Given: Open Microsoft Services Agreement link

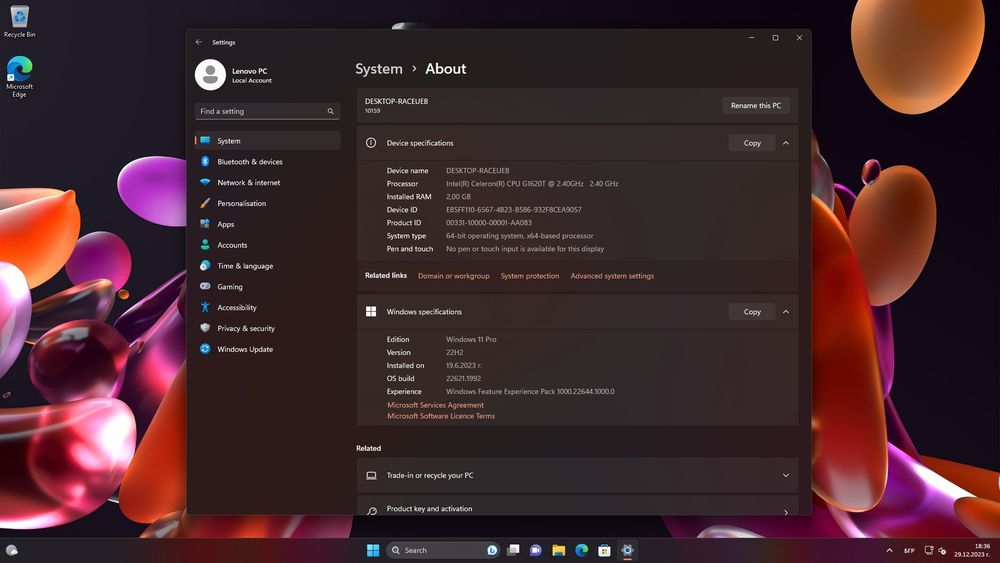Looking at the screenshot, I should [436, 405].
